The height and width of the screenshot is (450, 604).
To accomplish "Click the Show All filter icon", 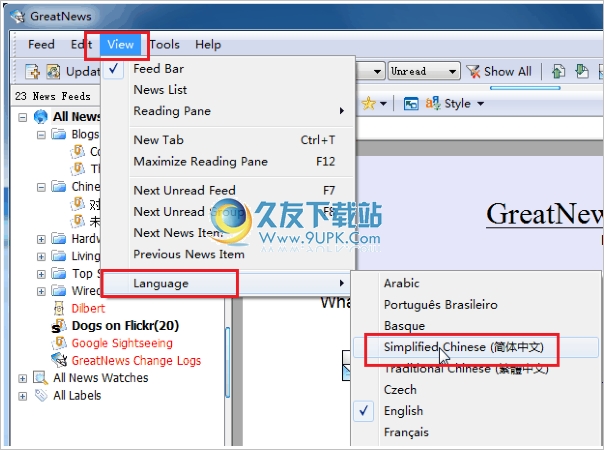I will coord(473,72).
